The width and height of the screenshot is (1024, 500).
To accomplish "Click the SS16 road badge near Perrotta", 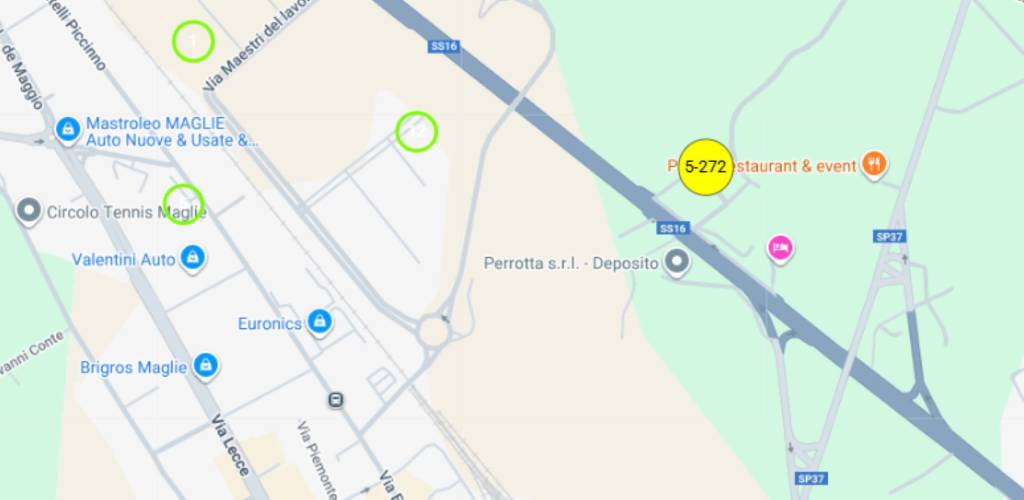I will coord(673,228).
